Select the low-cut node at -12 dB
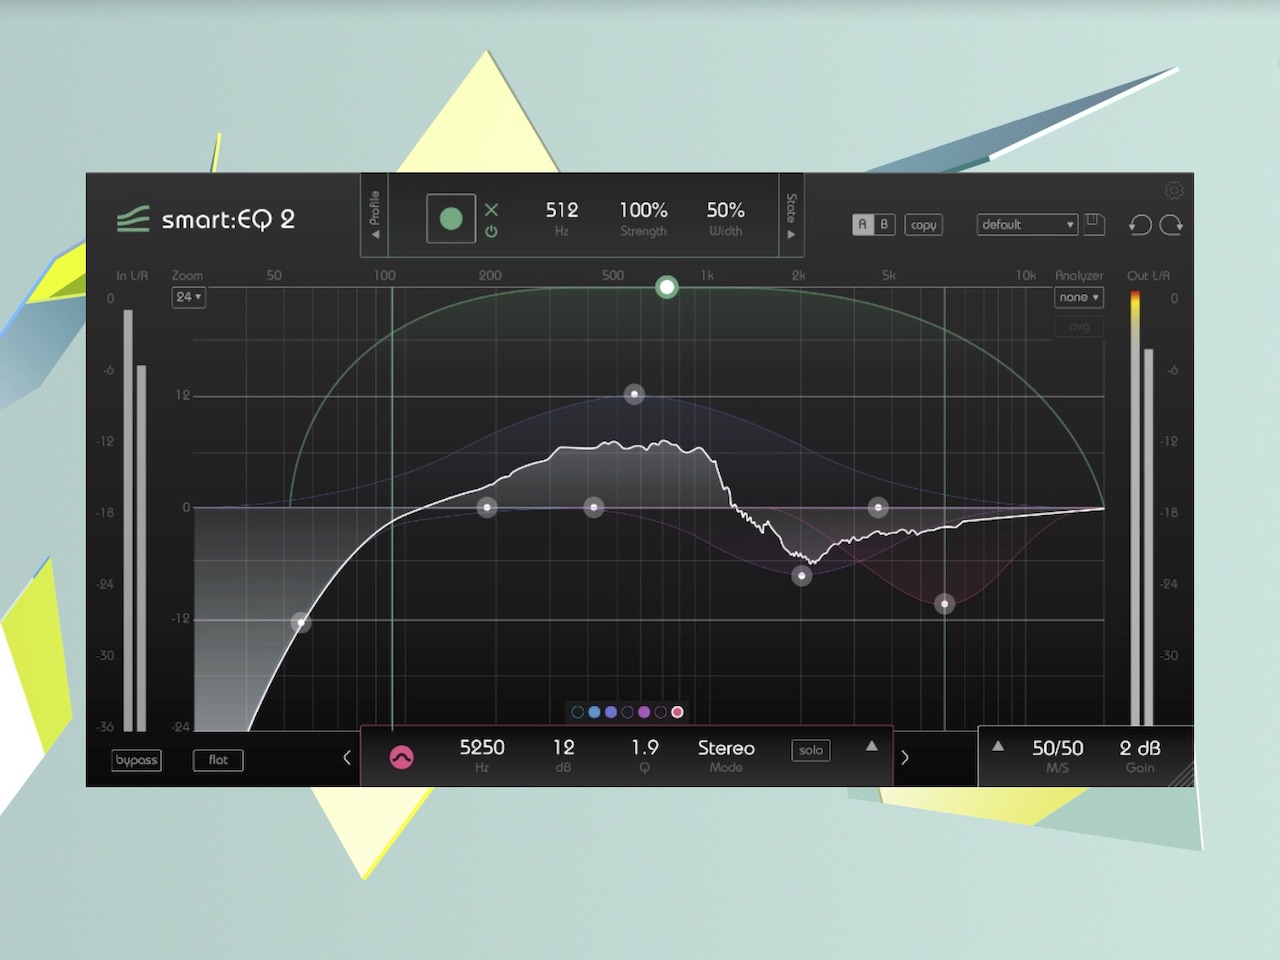The width and height of the screenshot is (1280, 960). tap(301, 623)
